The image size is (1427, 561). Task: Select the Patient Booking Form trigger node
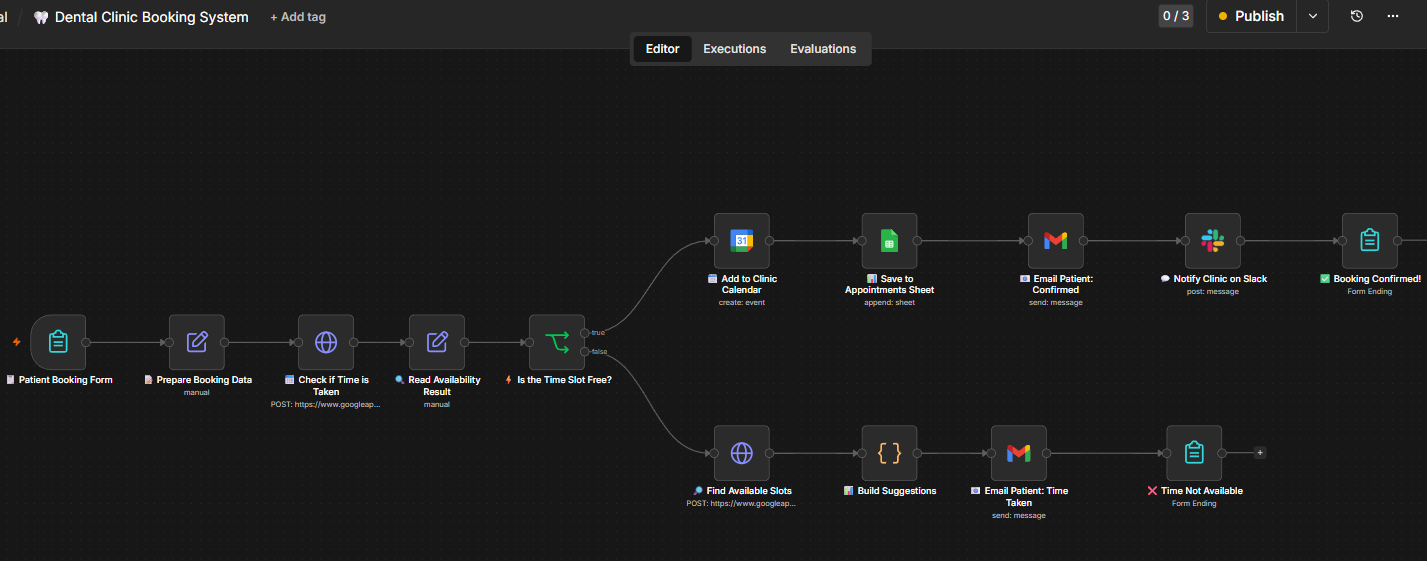pos(58,342)
